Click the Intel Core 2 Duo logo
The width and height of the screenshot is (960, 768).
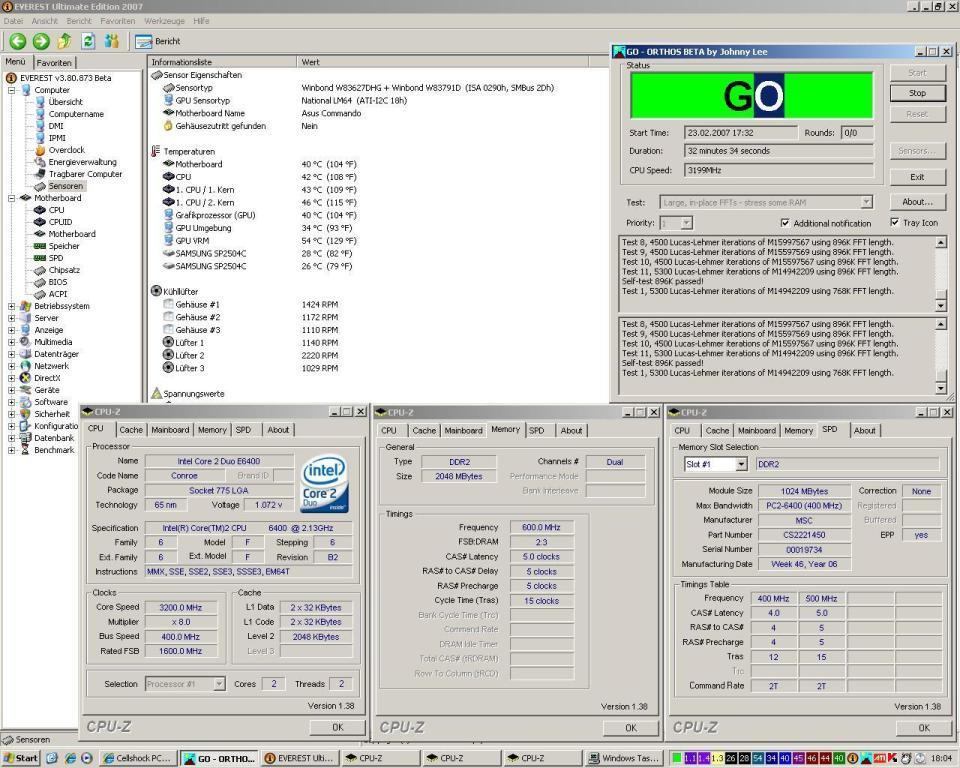tap(325, 483)
